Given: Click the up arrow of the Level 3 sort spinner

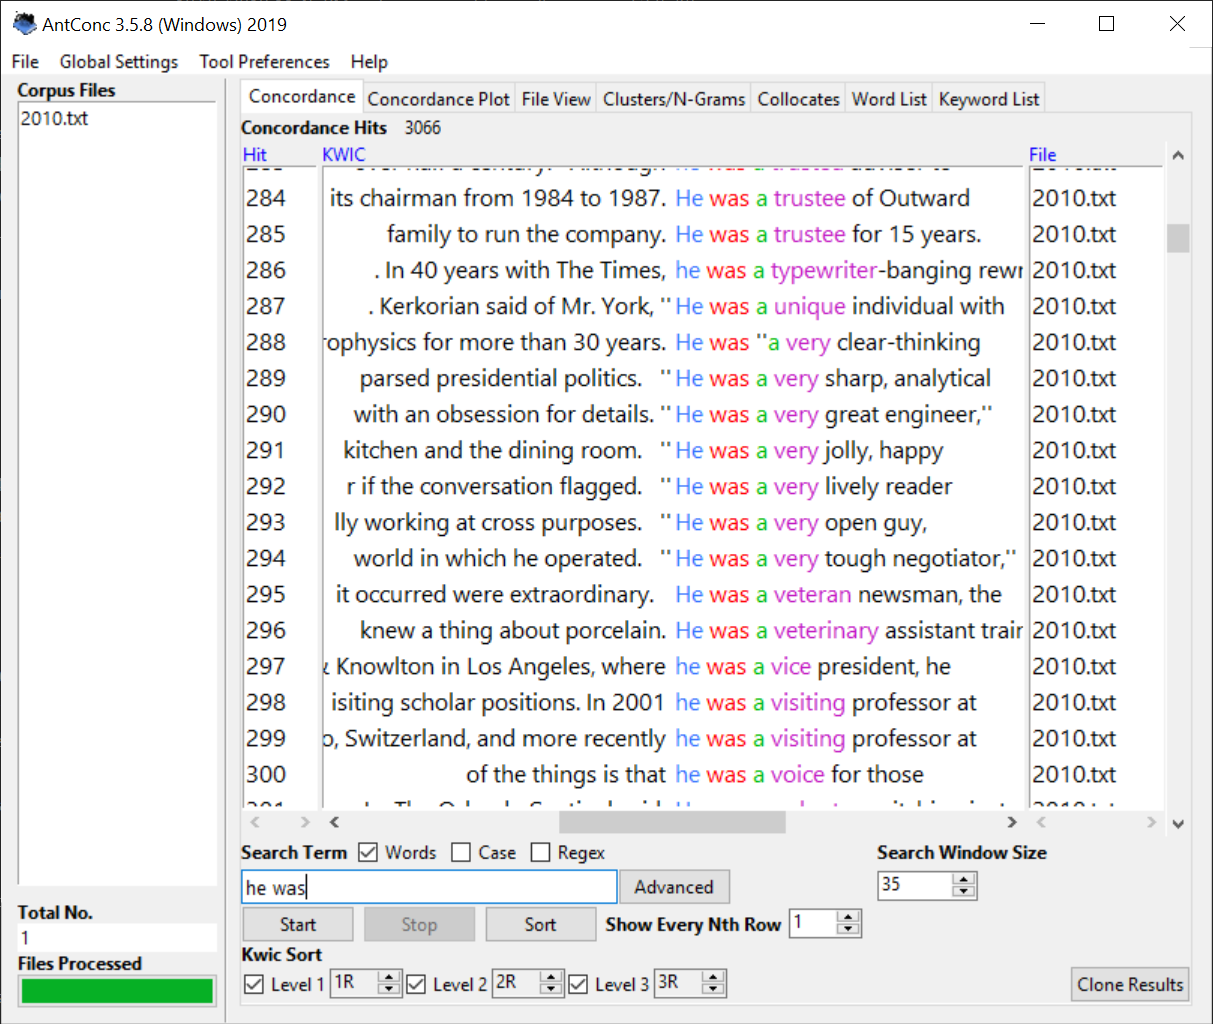Looking at the screenshot, I should click(x=713, y=977).
